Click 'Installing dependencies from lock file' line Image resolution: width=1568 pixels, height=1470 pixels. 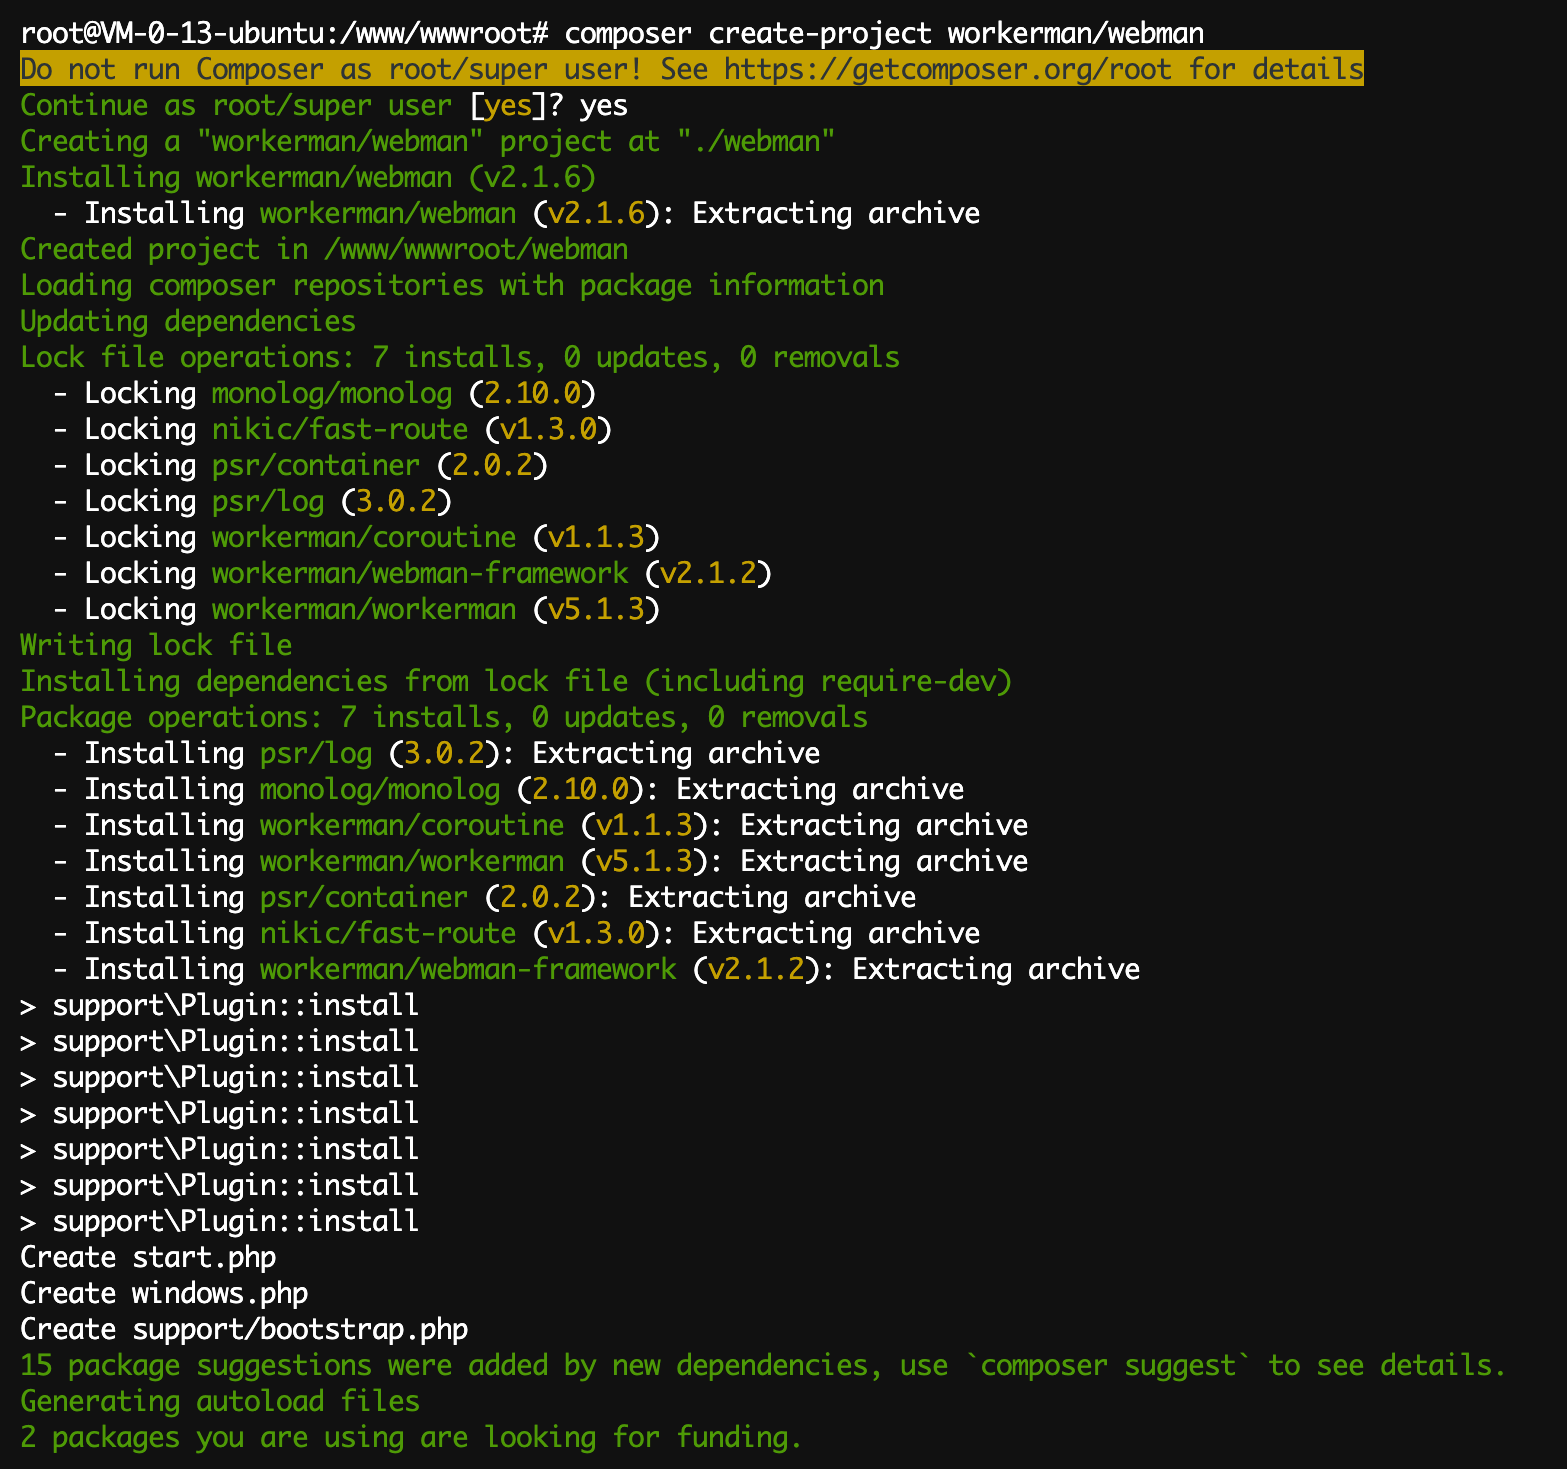(x=516, y=682)
